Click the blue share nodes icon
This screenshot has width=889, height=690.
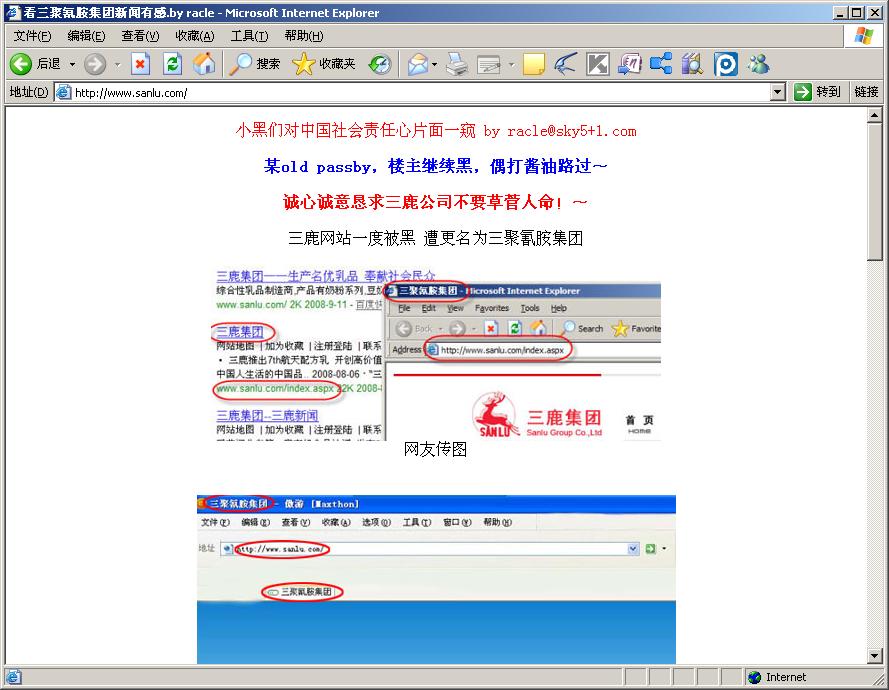[661, 64]
